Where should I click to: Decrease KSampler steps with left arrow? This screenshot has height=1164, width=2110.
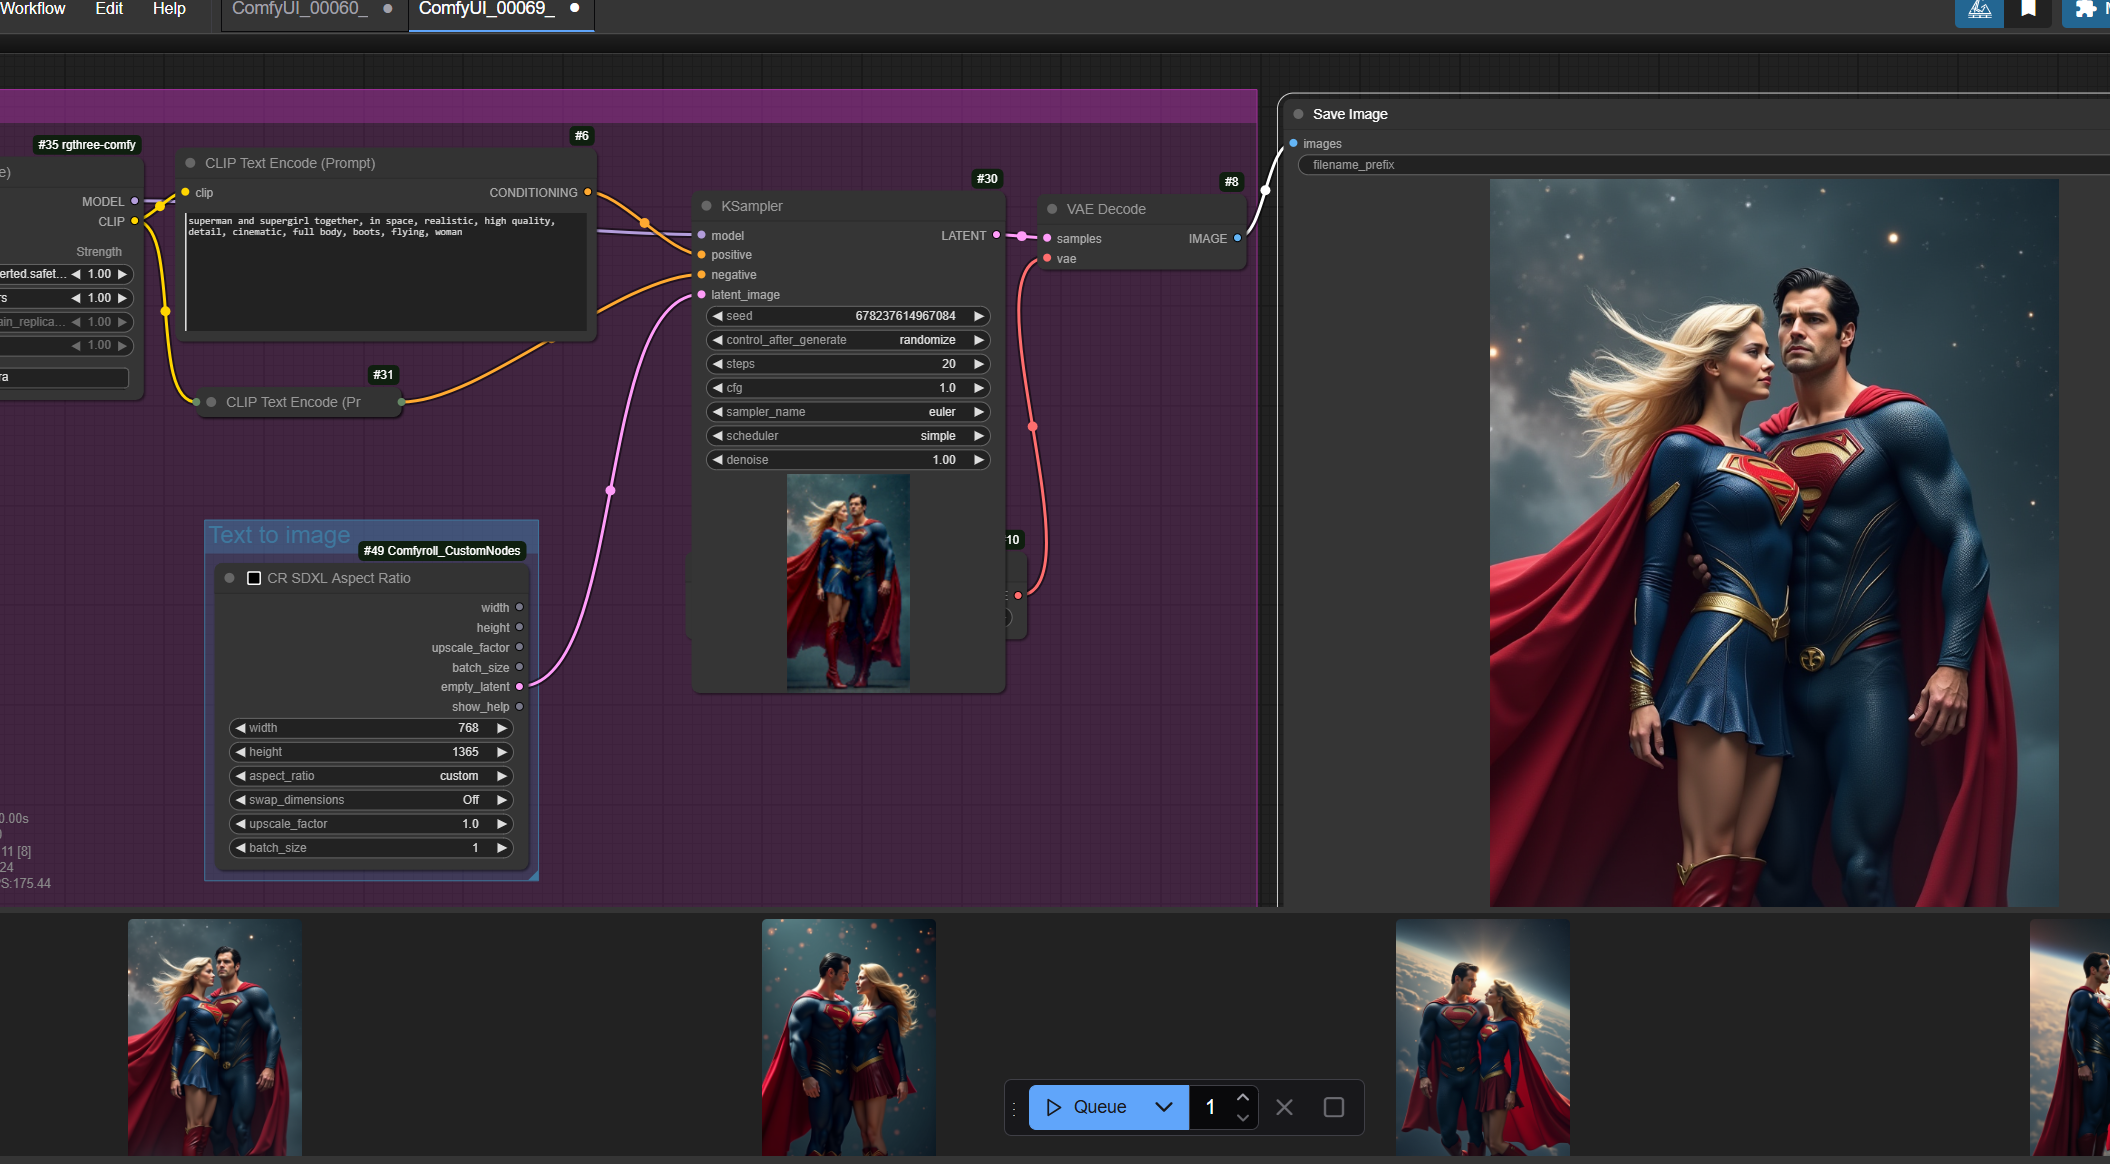tap(717, 364)
